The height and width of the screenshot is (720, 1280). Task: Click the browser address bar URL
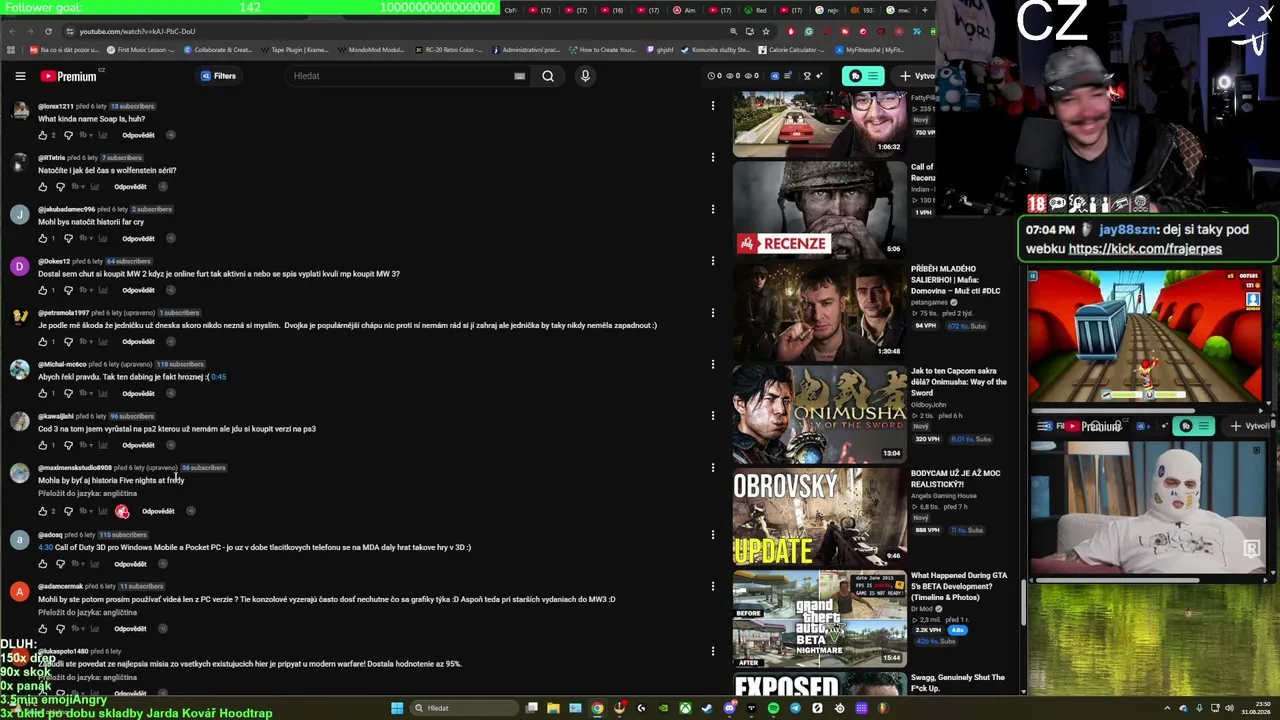138,31
